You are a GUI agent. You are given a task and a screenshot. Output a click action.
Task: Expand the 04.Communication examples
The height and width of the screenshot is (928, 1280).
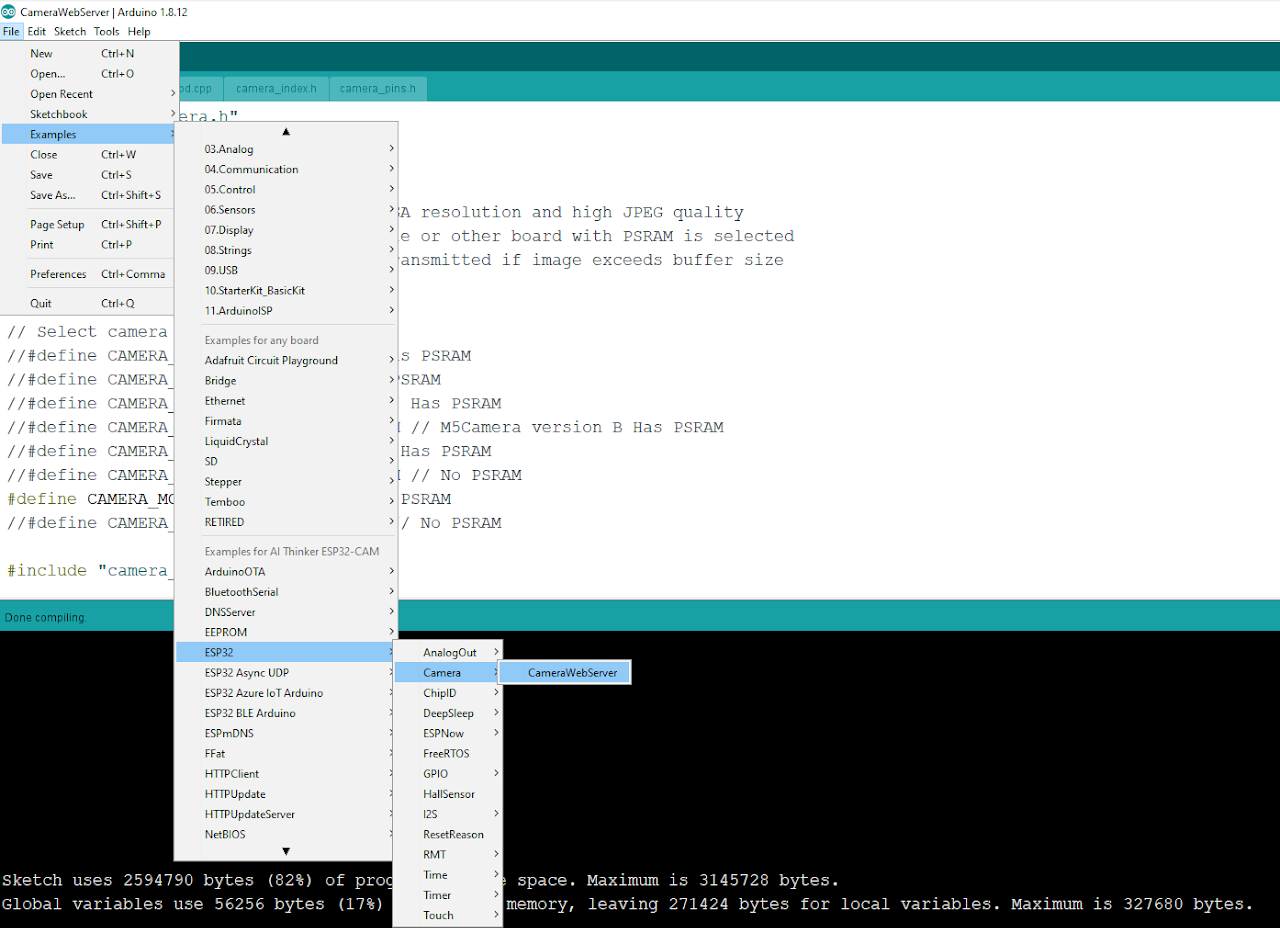point(286,169)
